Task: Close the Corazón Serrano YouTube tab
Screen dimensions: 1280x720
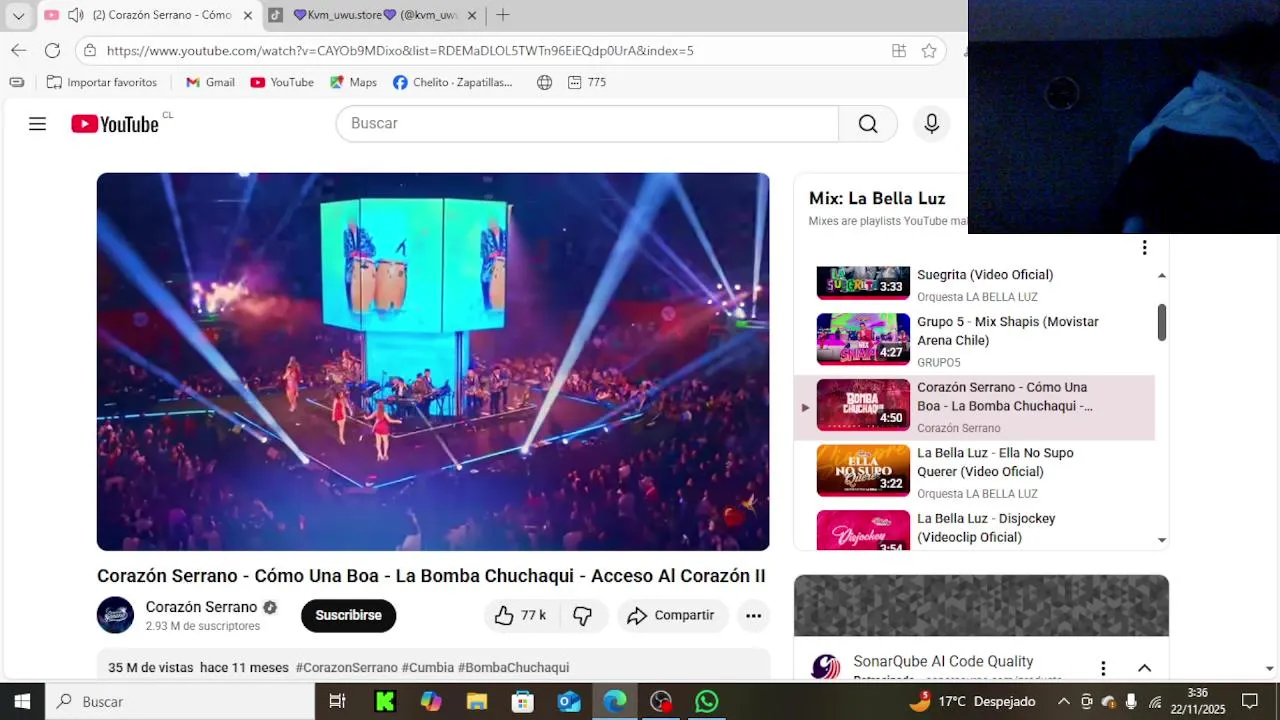Action: [248, 15]
